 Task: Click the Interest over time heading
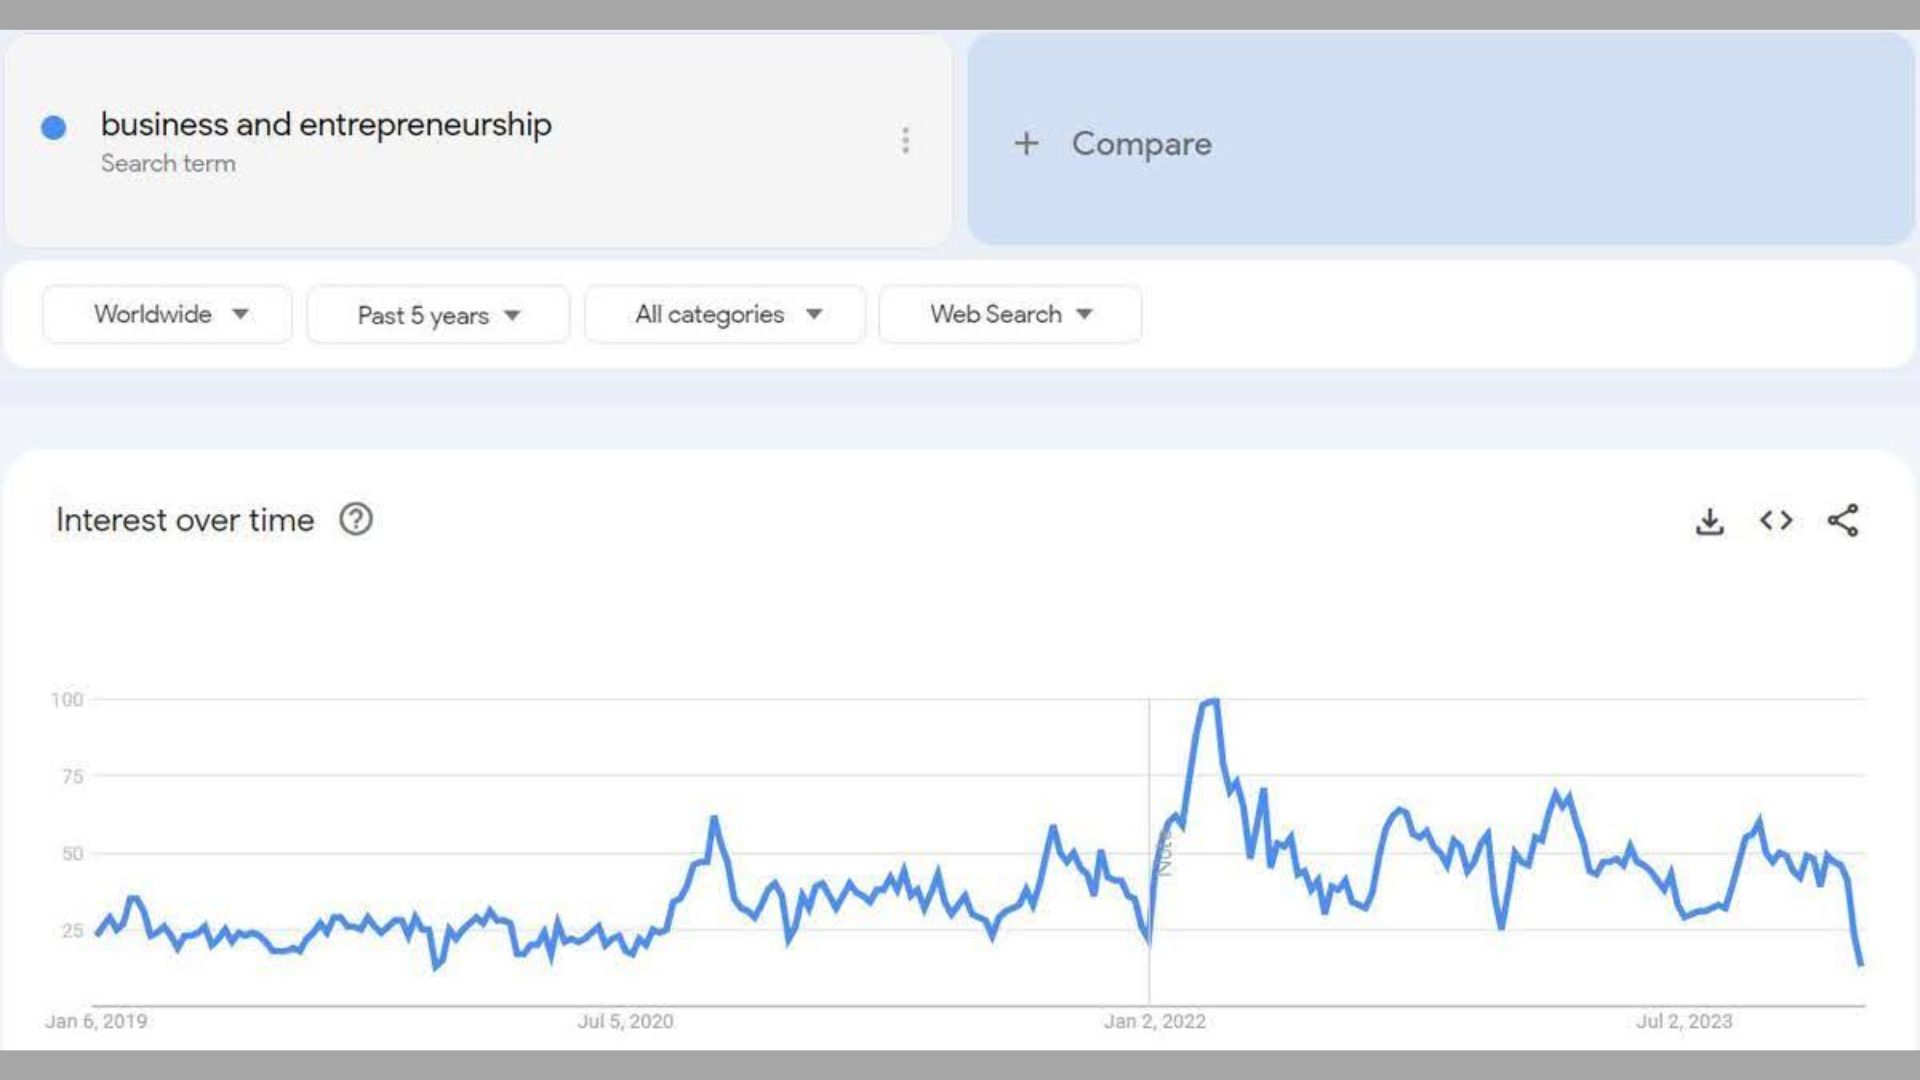[185, 520]
